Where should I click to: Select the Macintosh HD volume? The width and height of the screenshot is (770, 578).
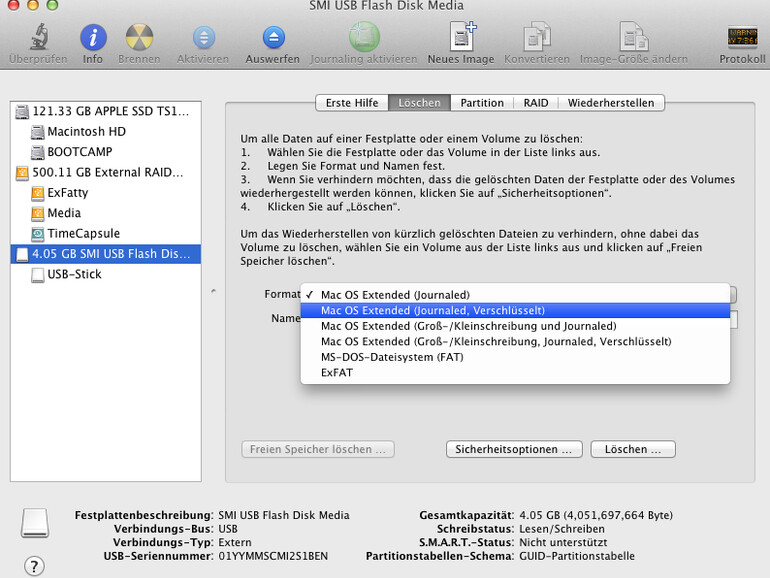click(x=106, y=132)
